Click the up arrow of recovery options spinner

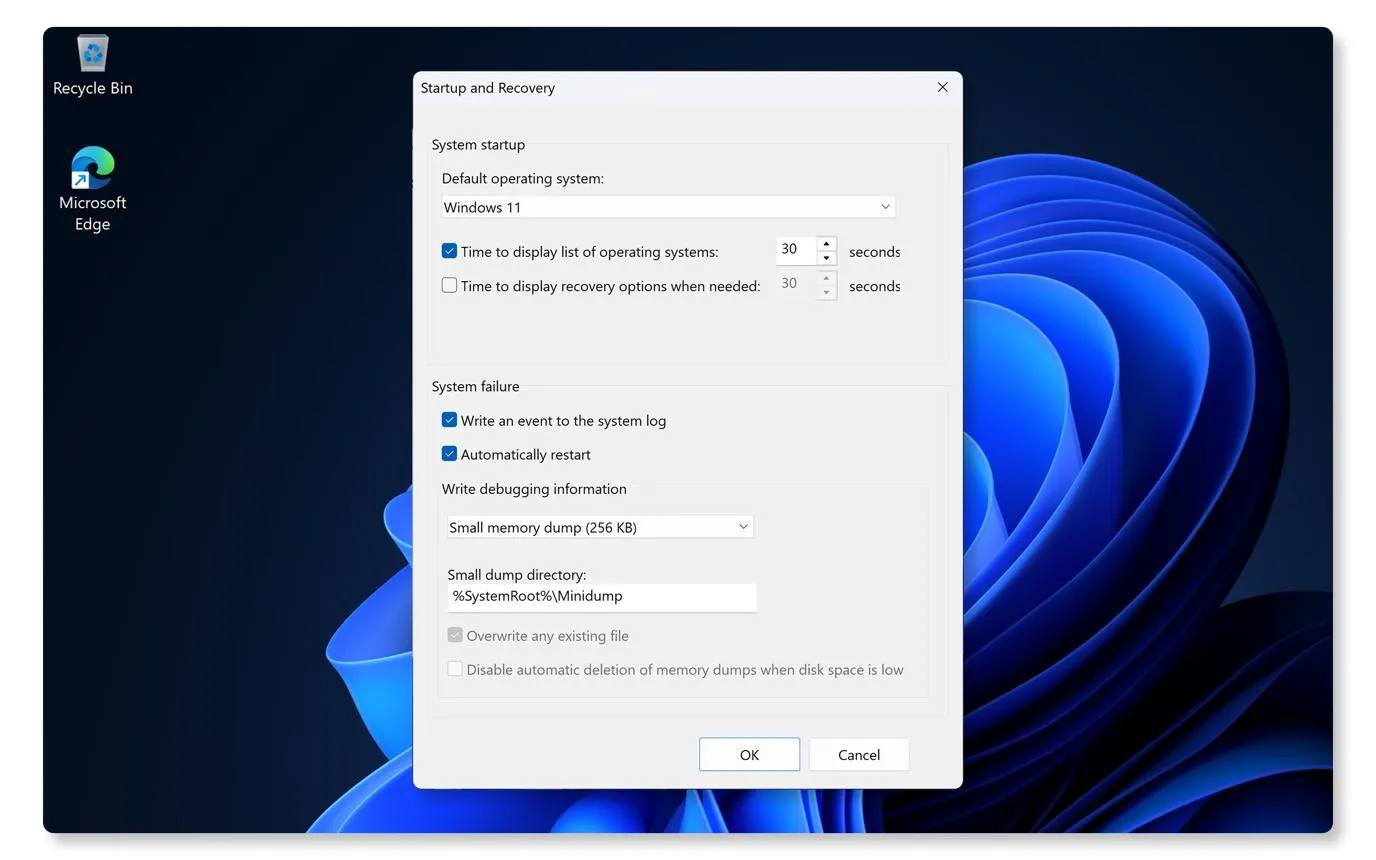click(826, 278)
